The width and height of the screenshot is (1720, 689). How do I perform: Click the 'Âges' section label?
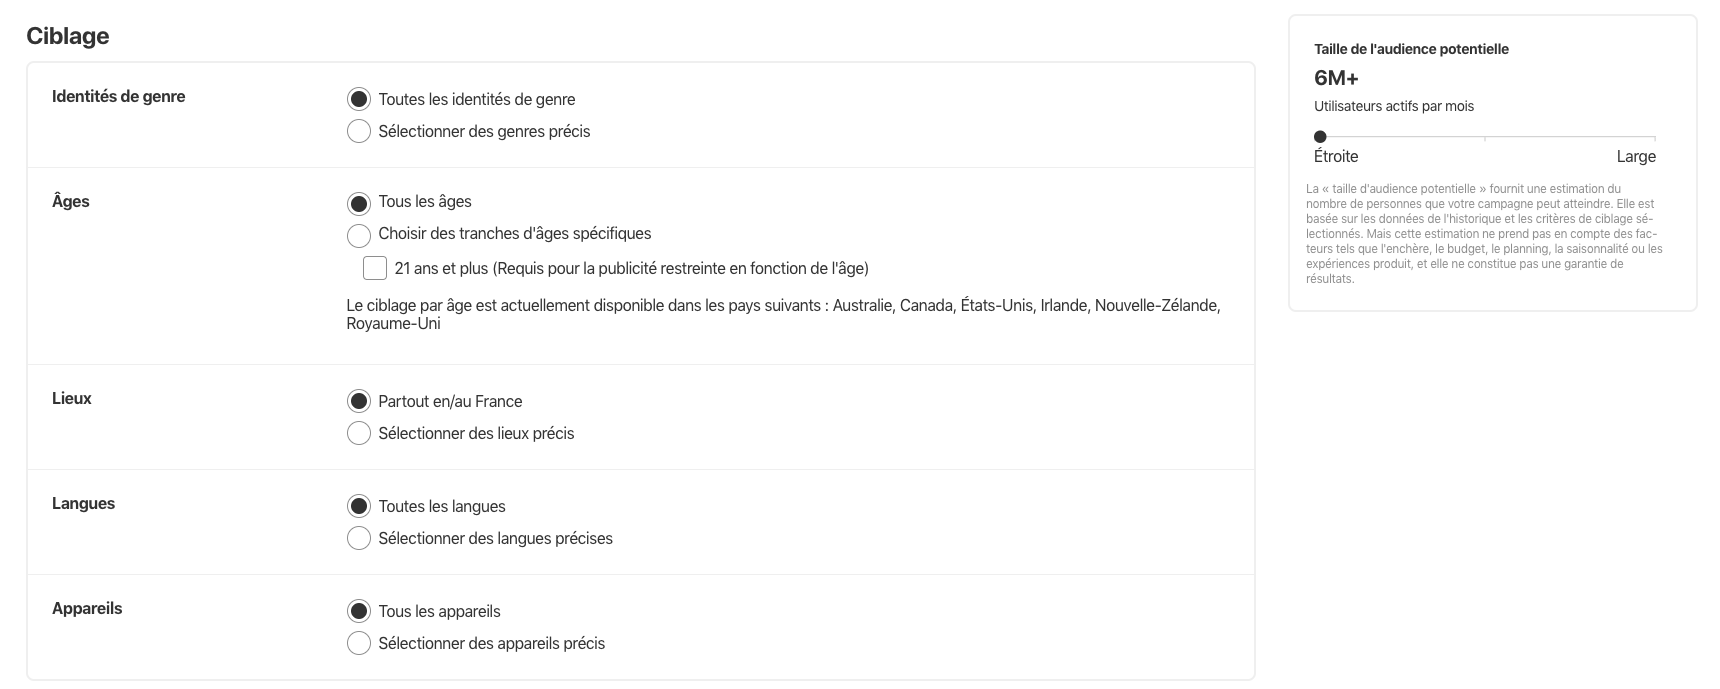pos(71,201)
